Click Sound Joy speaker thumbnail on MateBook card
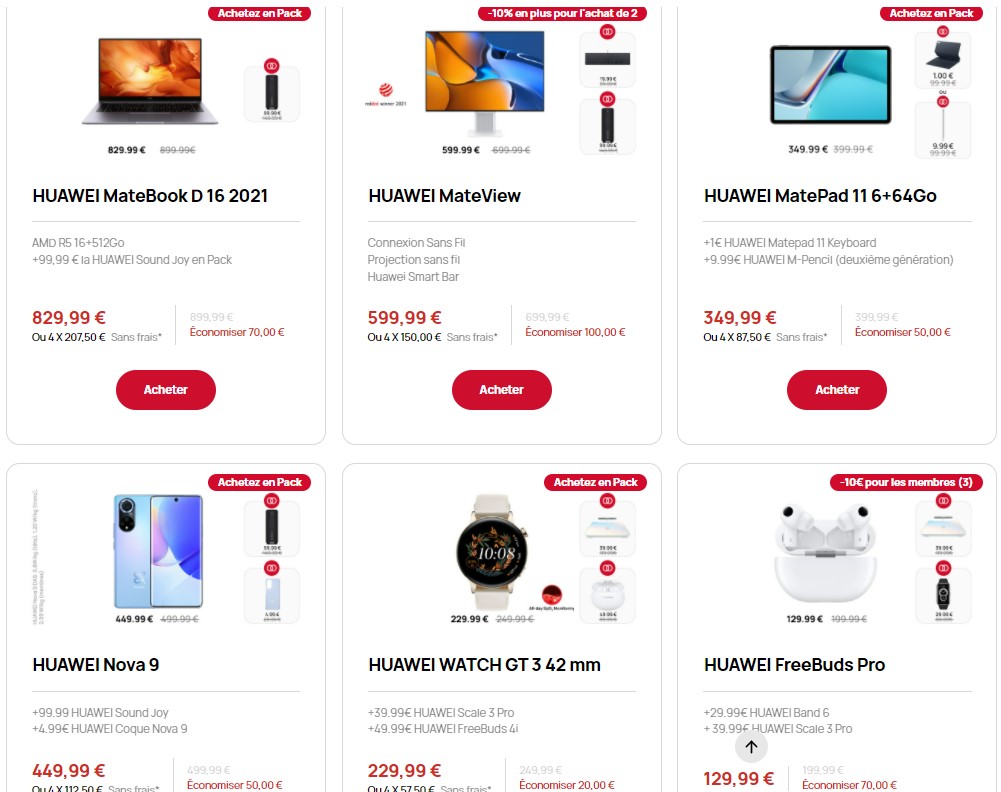This screenshot has height=792, width=1001. pos(272,94)
